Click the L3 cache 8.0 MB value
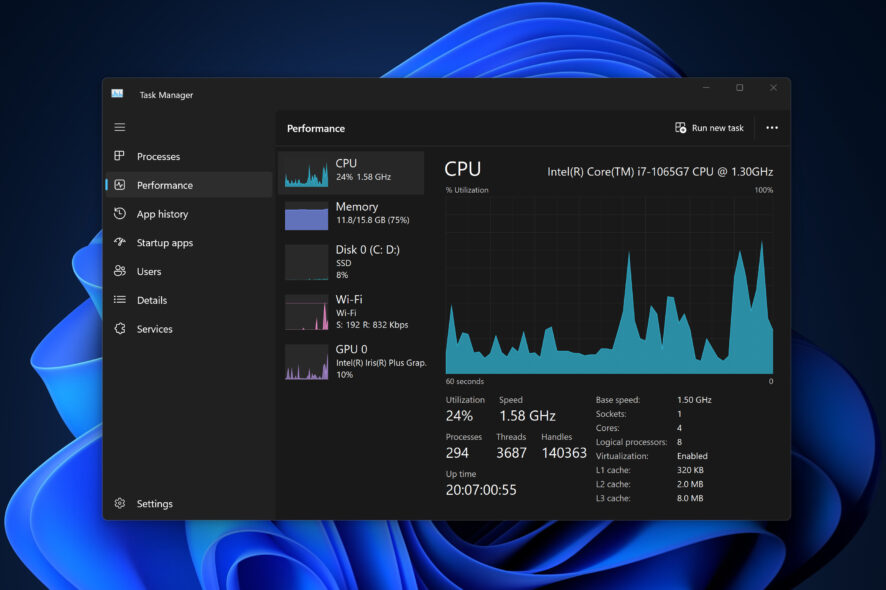886x590 pixels. [690, 498]
